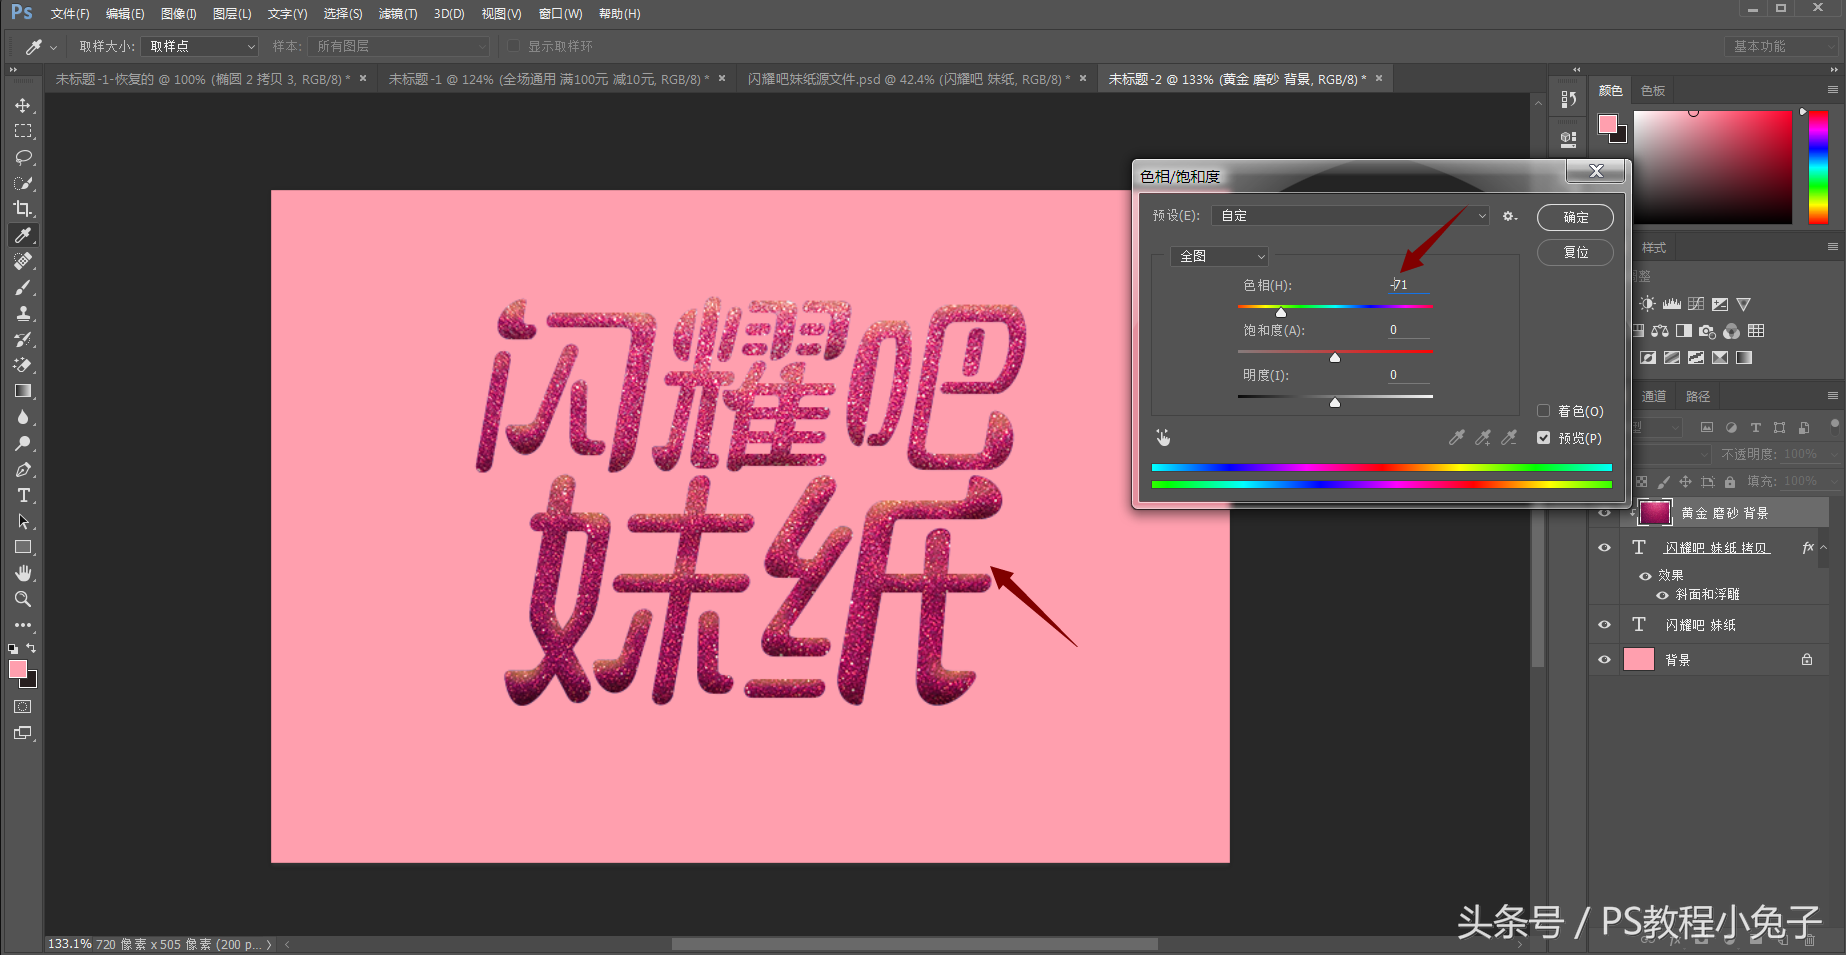The width and height of the screenshot is (1846, 955).
Task: Click the add-to-sample eyedropper in the dialog
Action: tap(1482, 437)
